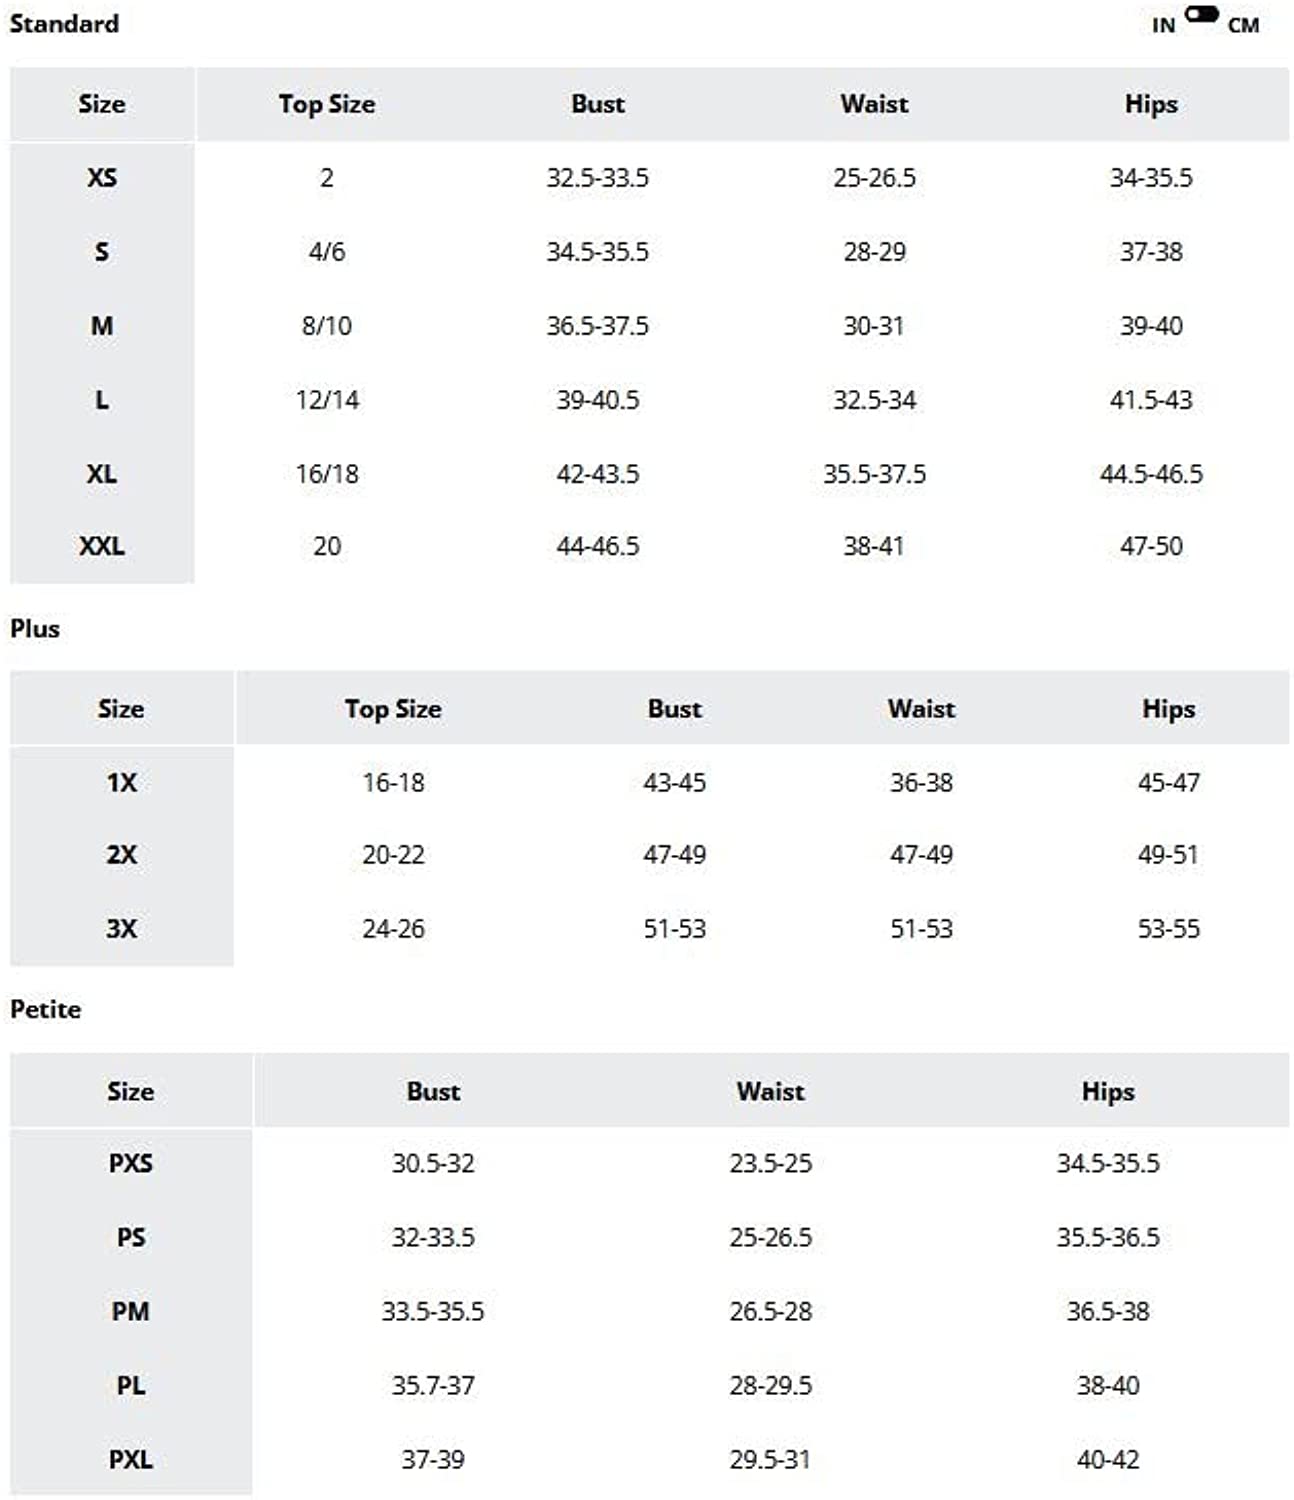The height and width of the screenshot is (1500, 1294).
Task: Click the 33.5-35.5 bust value for PM
Action: 433,1311
